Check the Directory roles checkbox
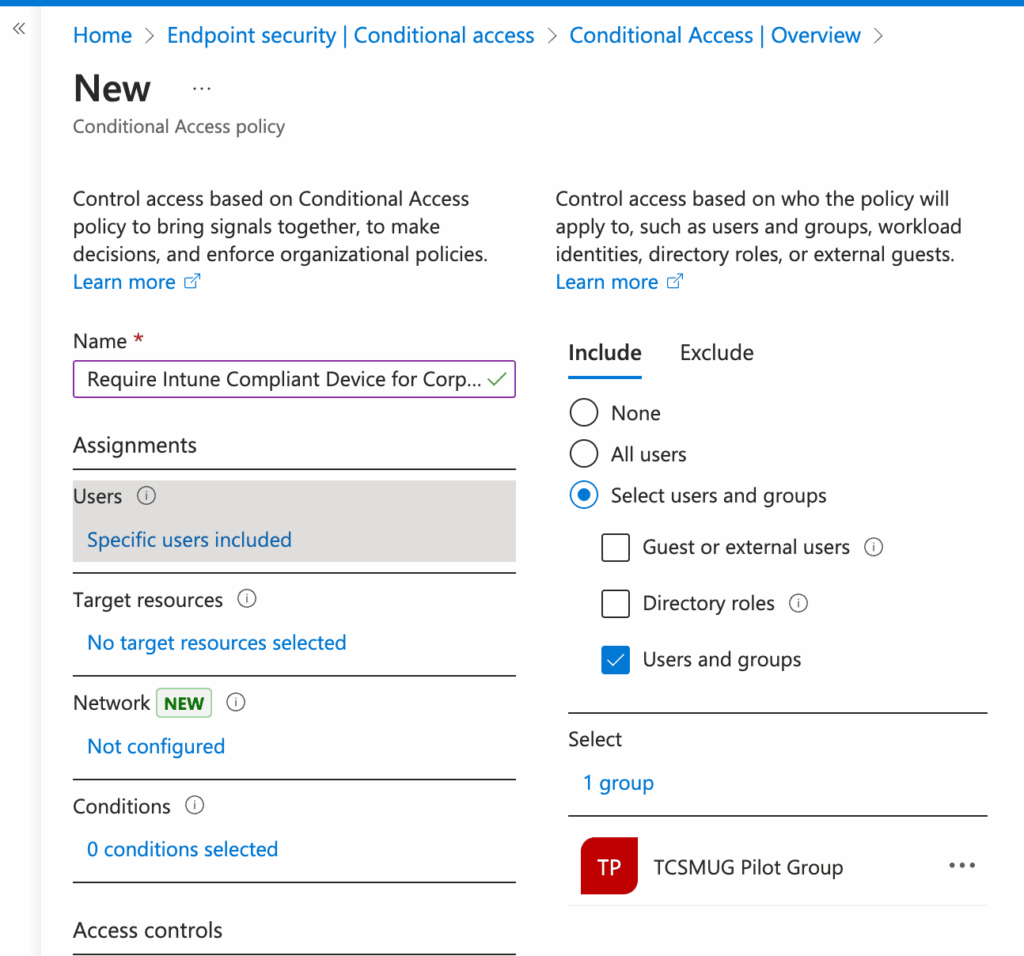Screen dimensions: 1024x956 [616, 604]
